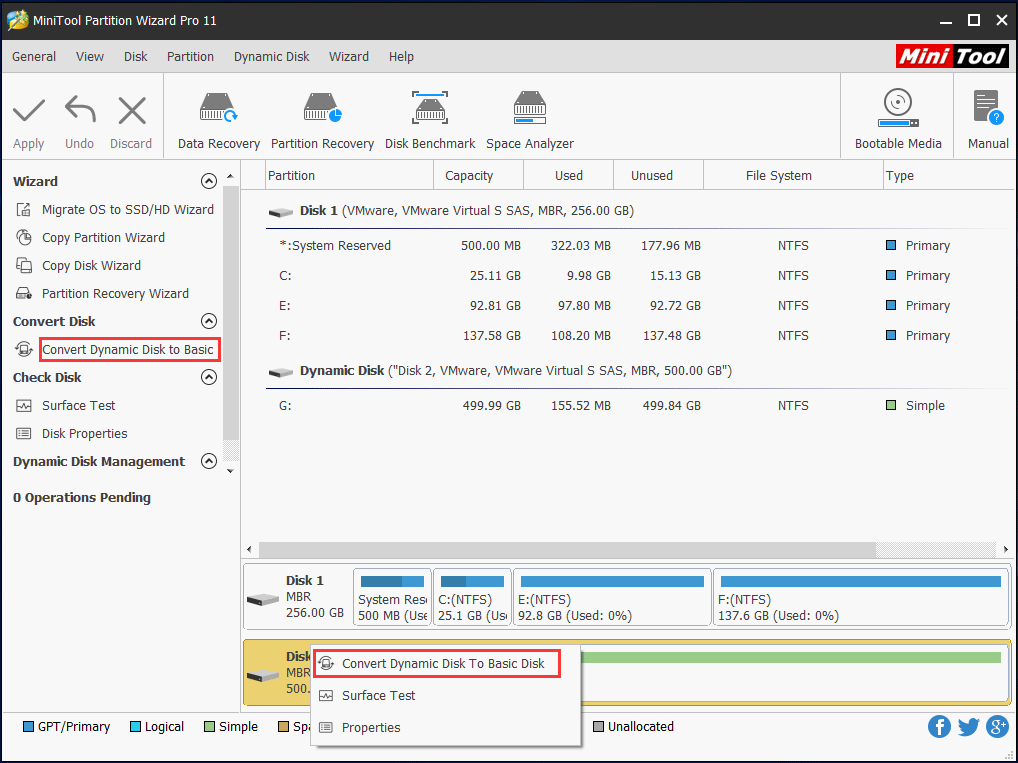Click the GPT/Primary legend swatch
The height and width of the screenshot is (763, 1018).
point(28,726)
